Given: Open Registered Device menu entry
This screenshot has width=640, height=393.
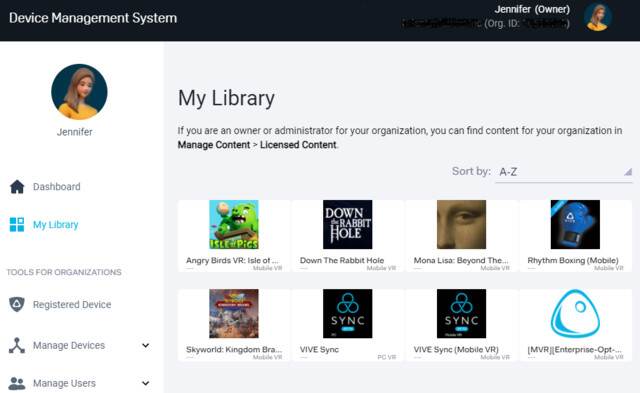Looking at the screenshot, I should click(72, 304).
